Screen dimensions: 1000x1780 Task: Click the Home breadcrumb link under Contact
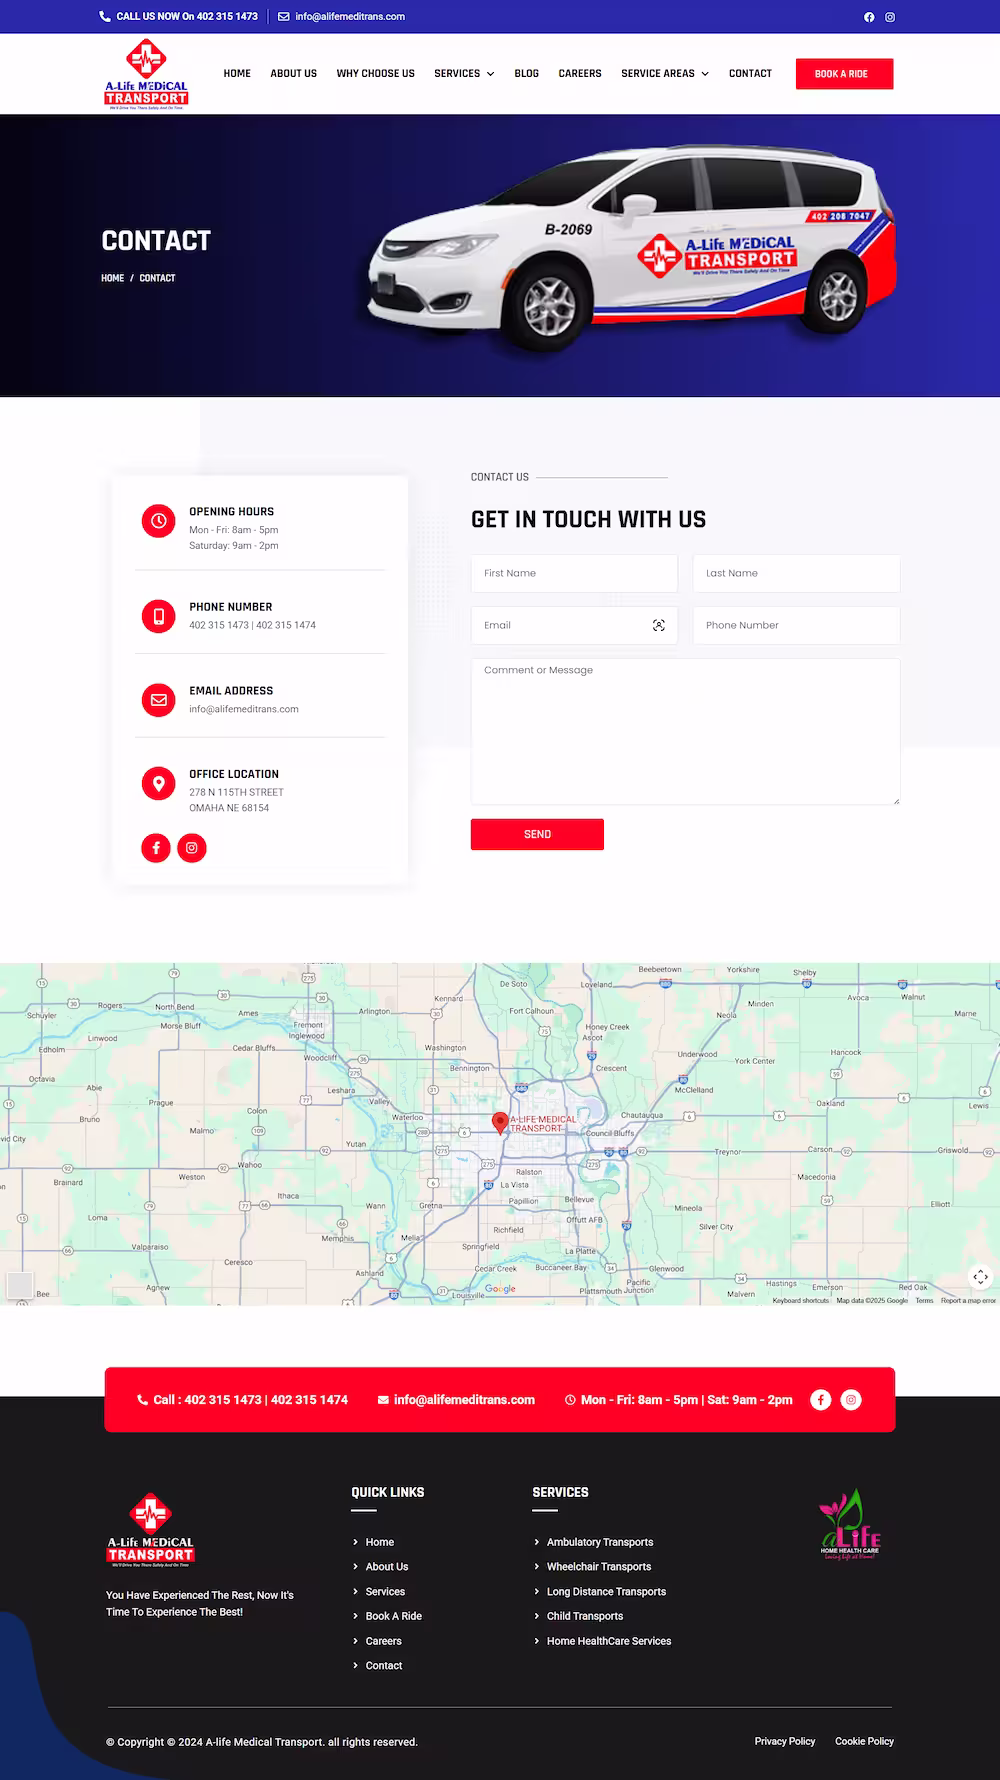112,278
